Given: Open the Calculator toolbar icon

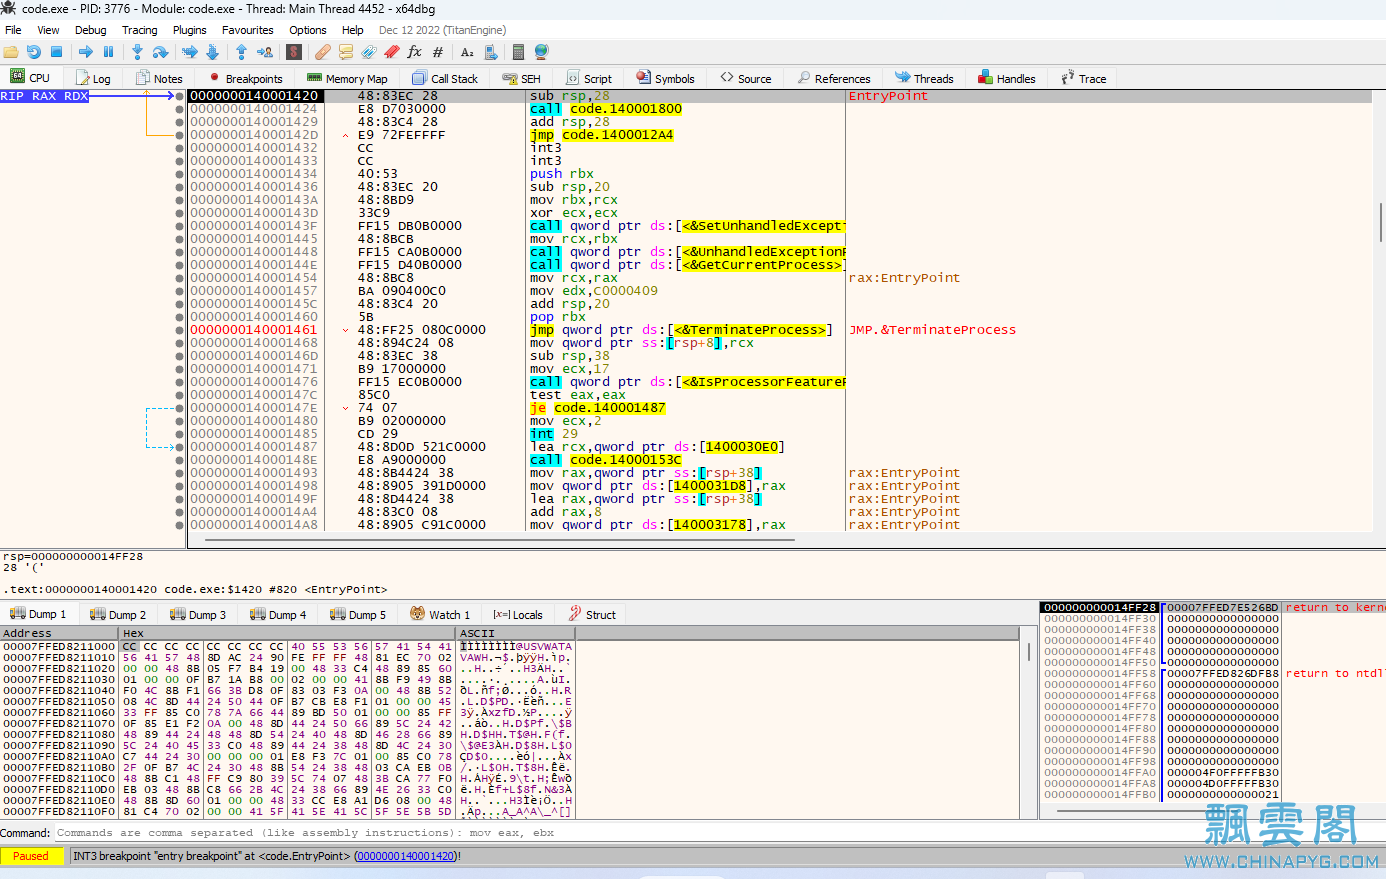Looking at the screenshot, I should click(x=519, y=52).
